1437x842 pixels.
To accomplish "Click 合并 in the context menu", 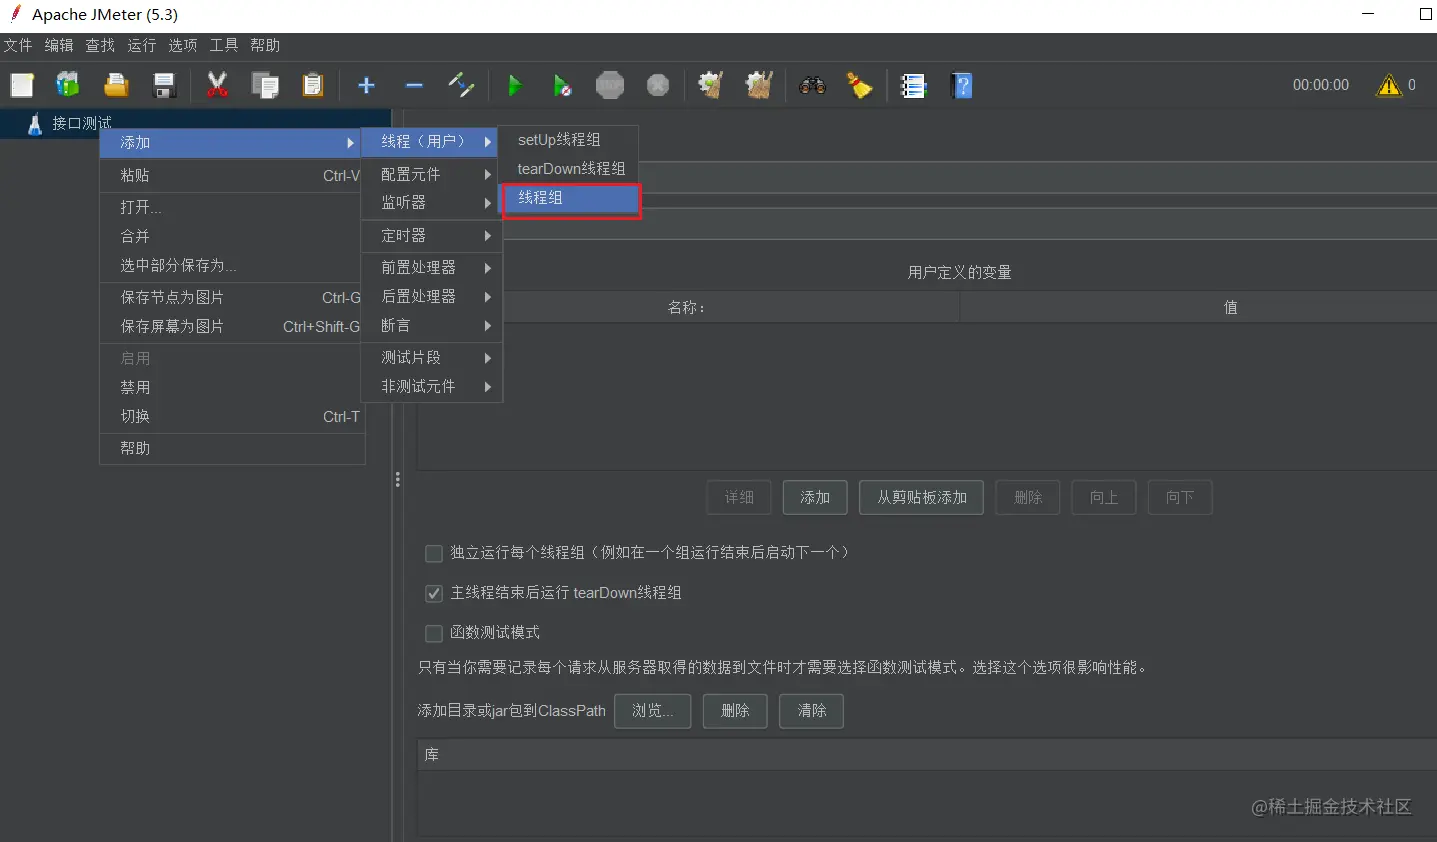I will 232,237.
